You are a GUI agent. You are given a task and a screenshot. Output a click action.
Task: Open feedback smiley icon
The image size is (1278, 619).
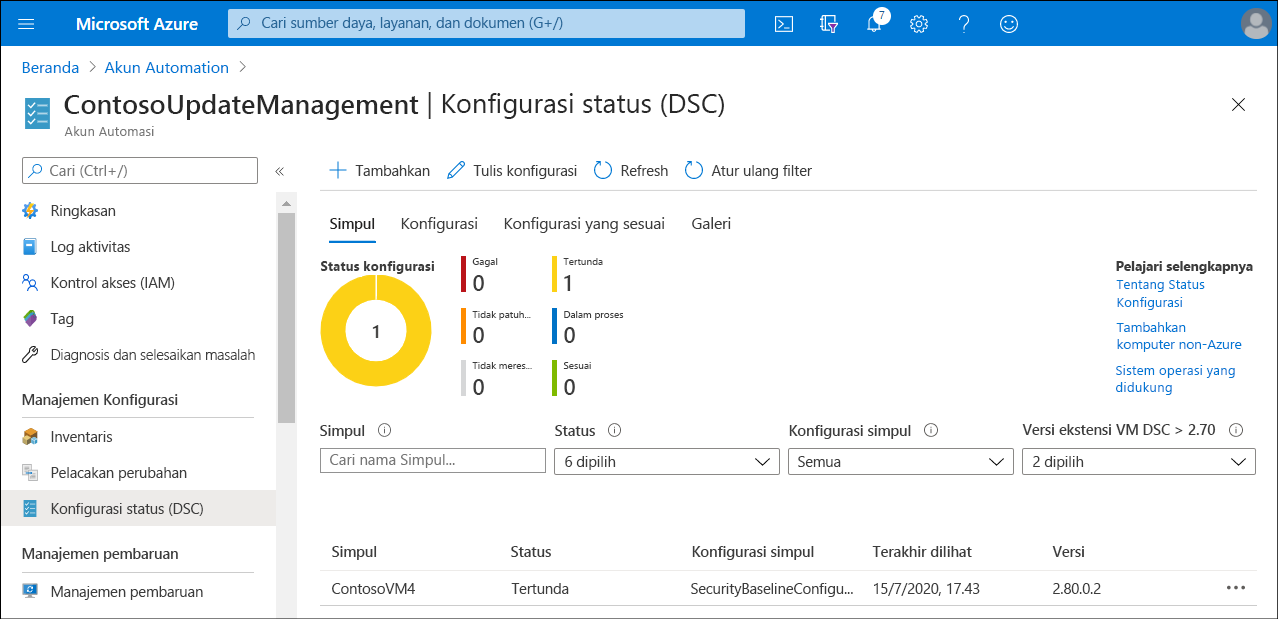pos(1009,24)
